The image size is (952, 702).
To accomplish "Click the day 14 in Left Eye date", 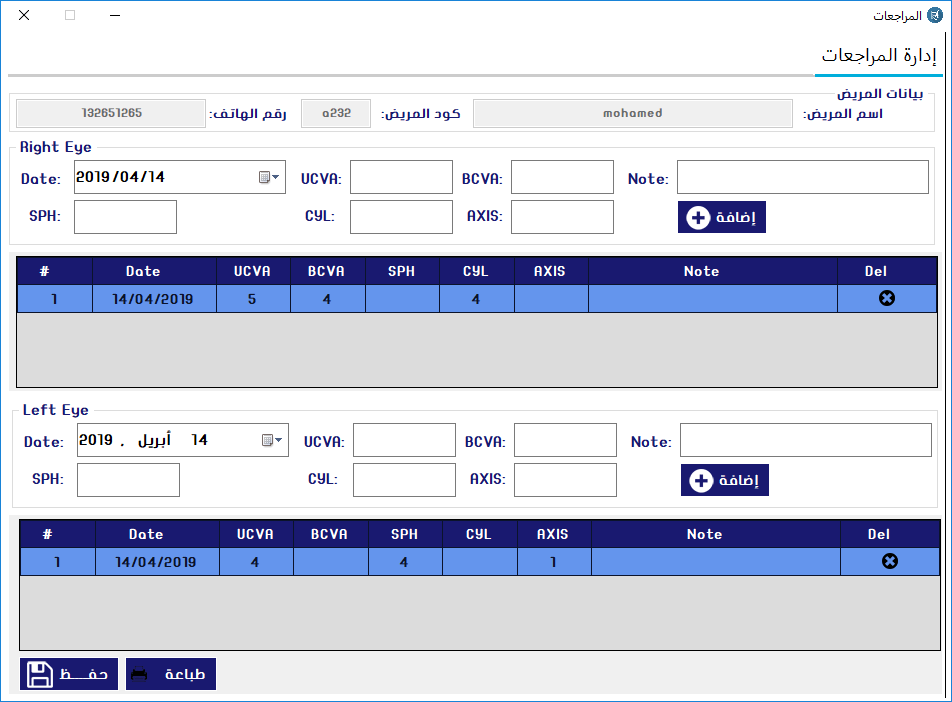I will point(199,440).
